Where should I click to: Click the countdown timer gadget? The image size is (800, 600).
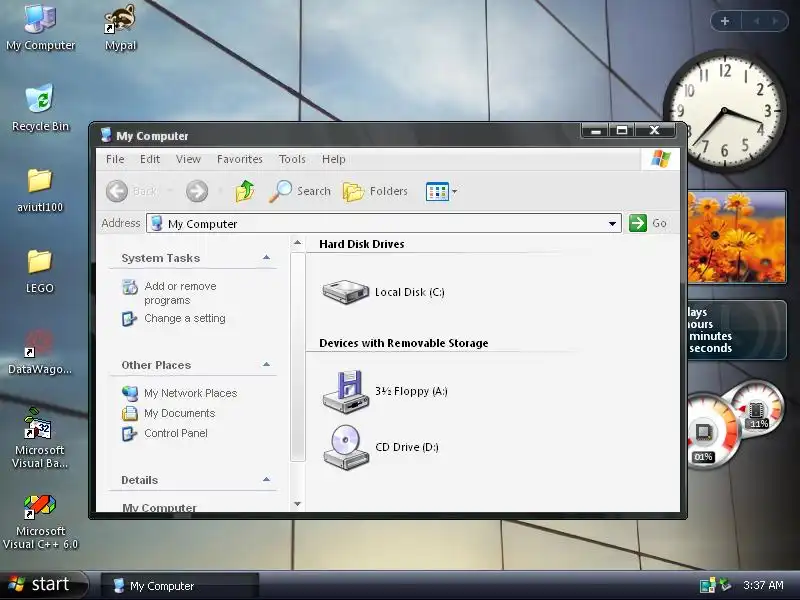(737, 330)
